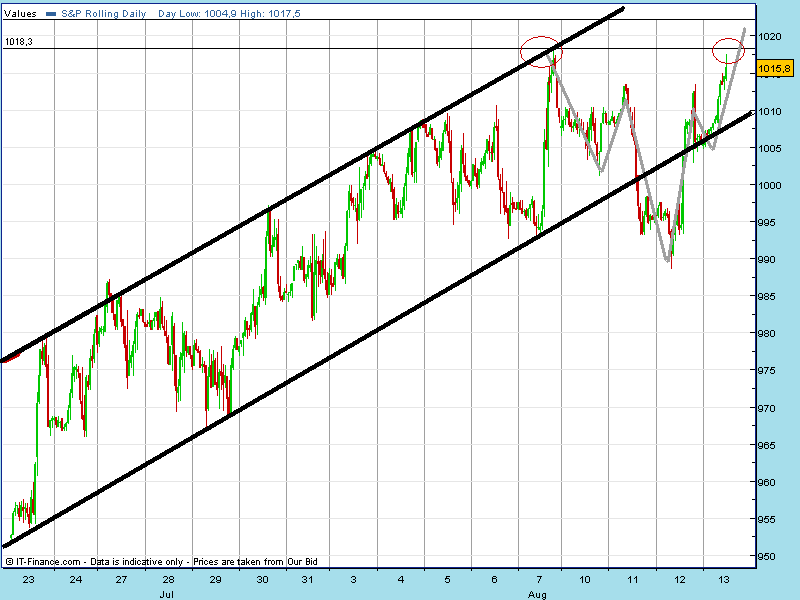This screenshot has height=600, width=800.
Task: Click the date label 7 on the time axis
Action: coord(539,580)
